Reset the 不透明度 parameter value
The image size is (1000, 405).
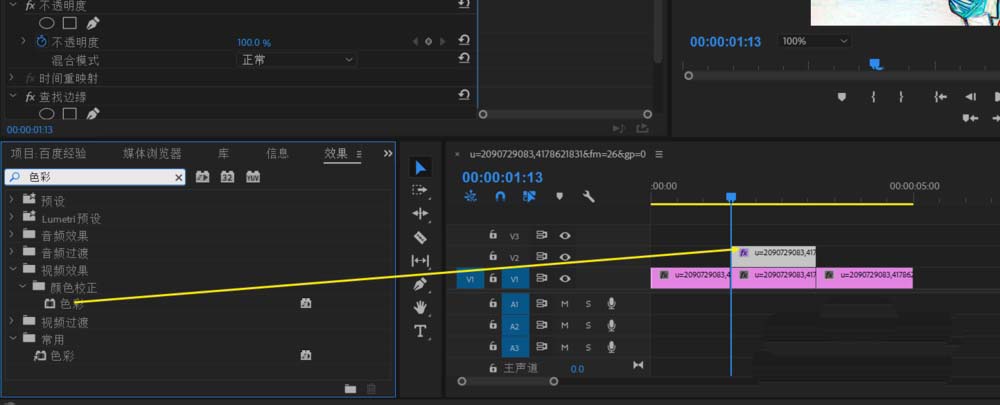[464, 42]
